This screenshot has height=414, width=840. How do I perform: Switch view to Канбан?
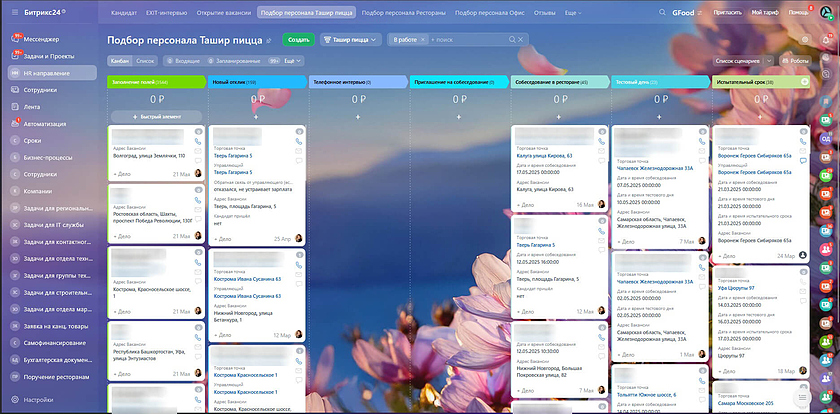[x=118, y=61]
